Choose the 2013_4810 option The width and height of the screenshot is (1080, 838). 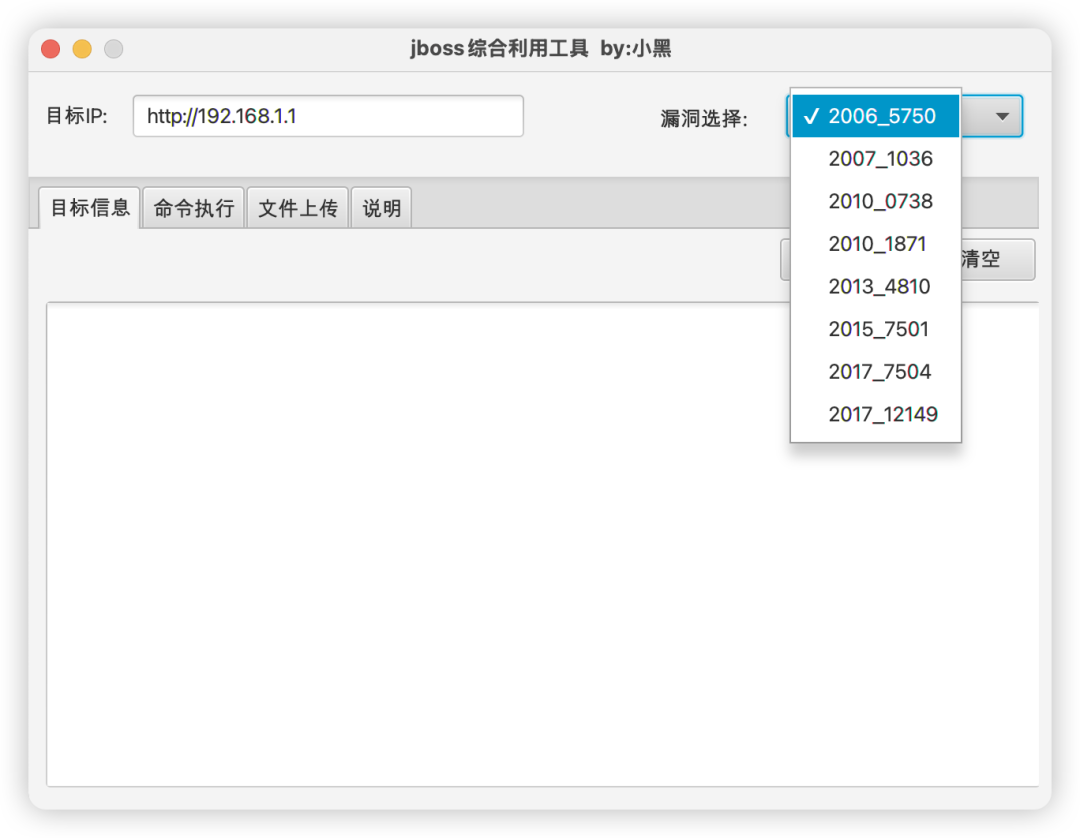(x=875, y=286)
